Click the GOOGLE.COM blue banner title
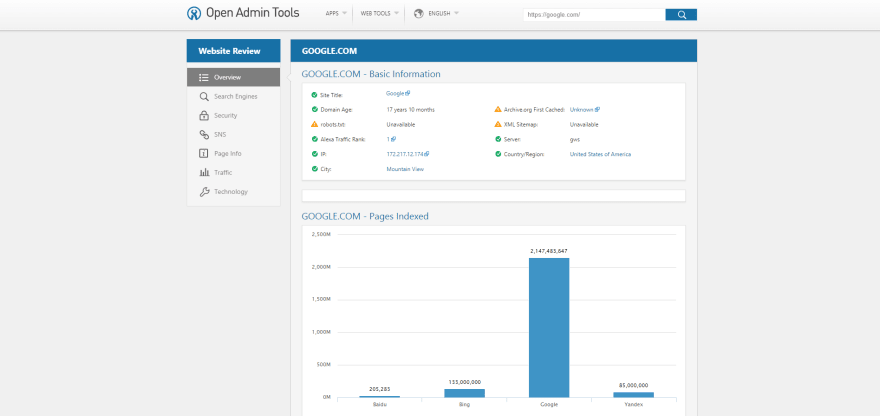The width and height of the screenshot is (880, 416). (329, 51)
